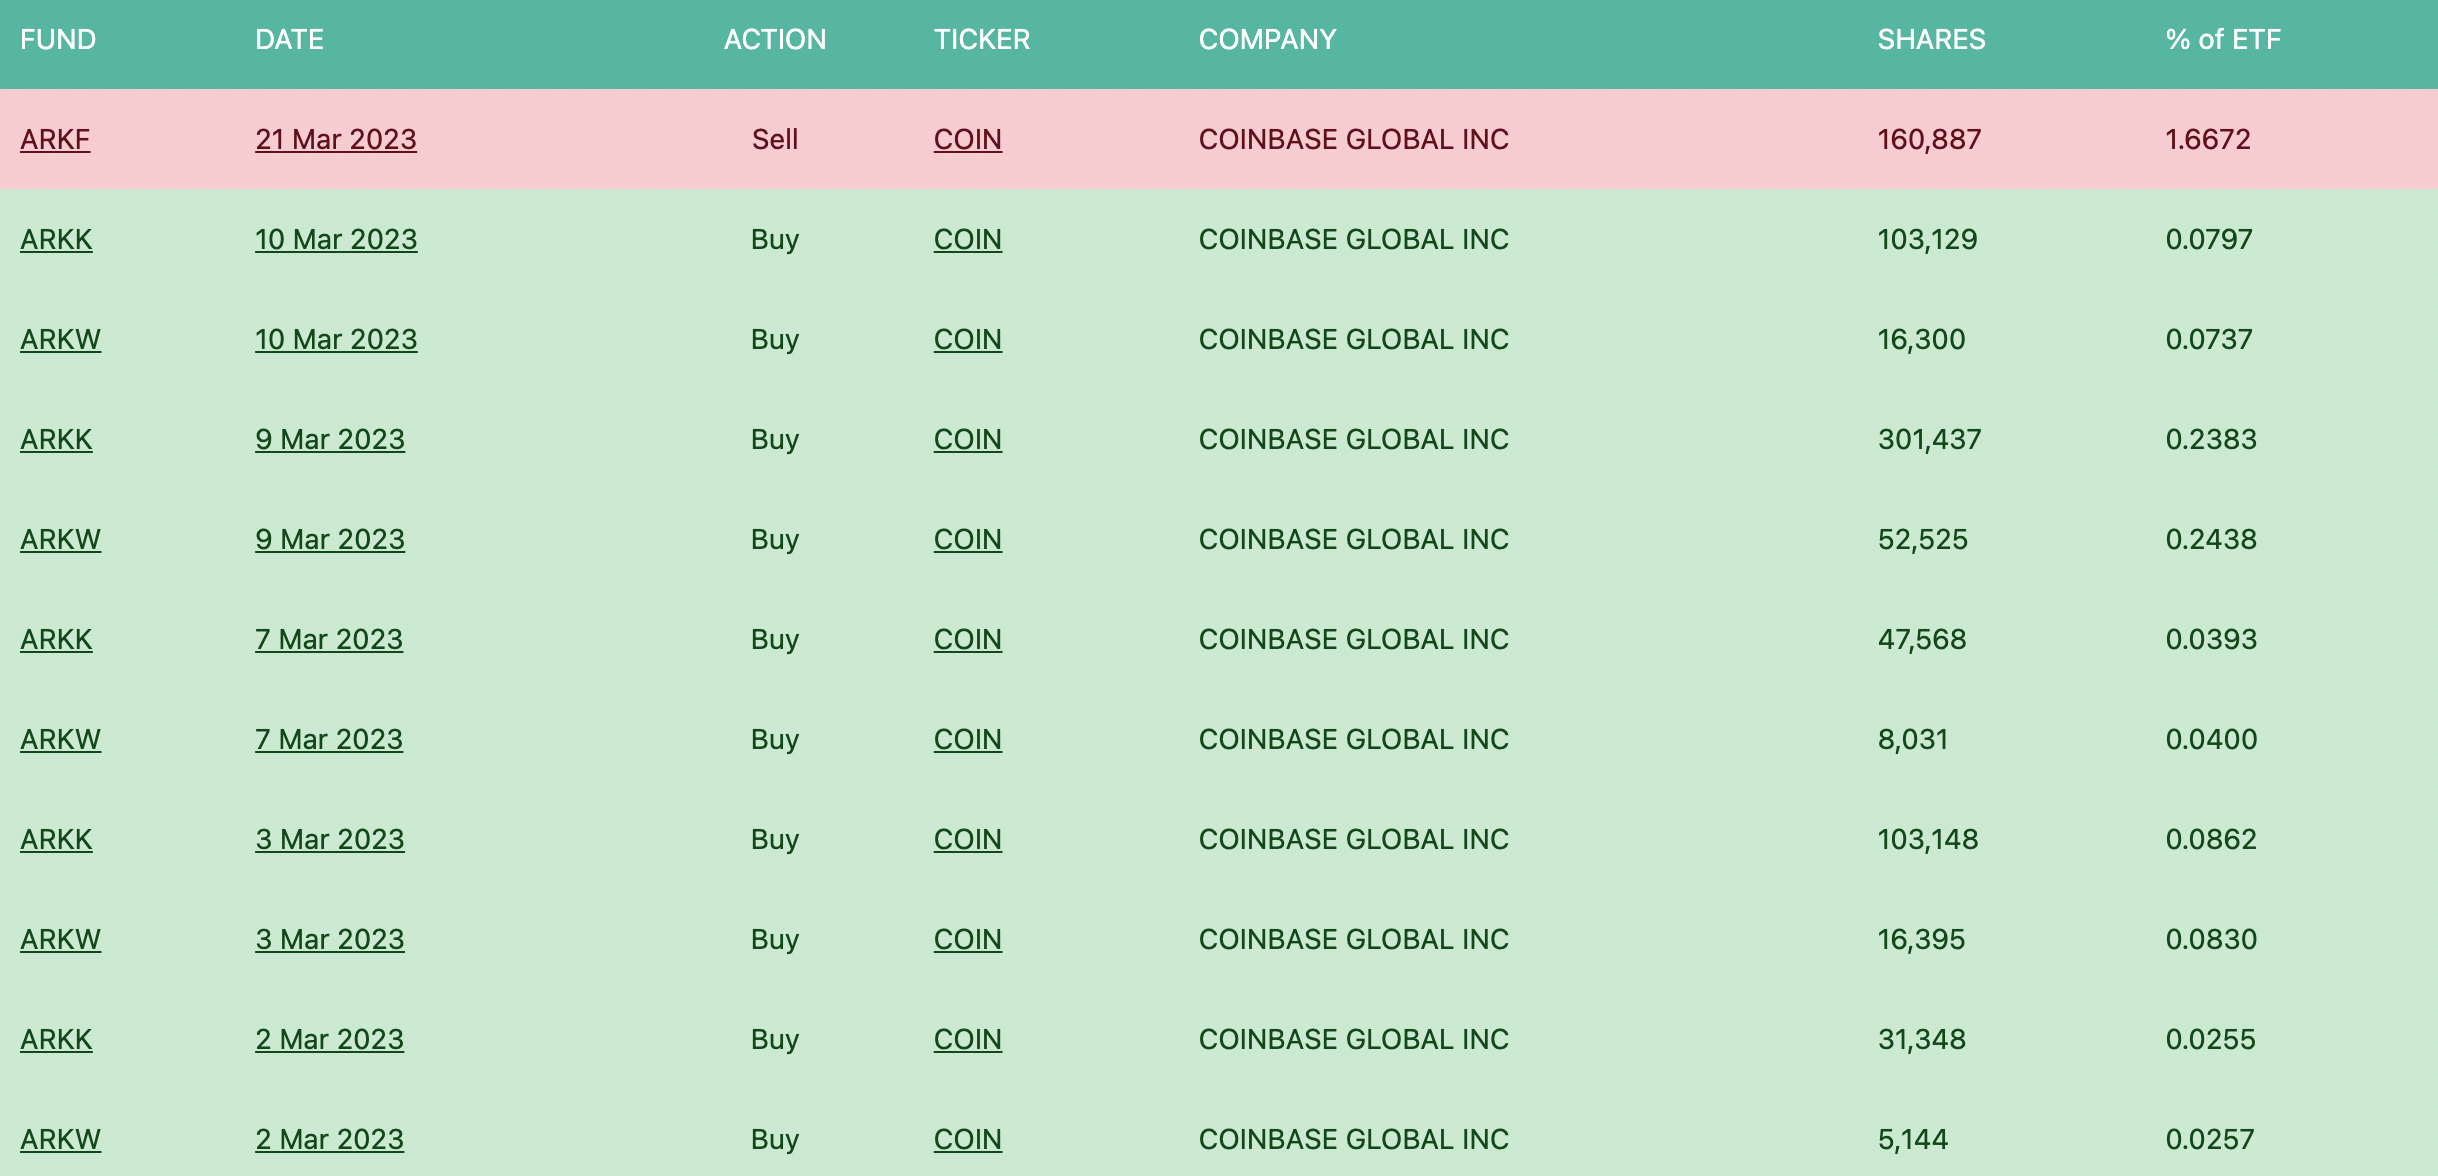Click COIN ticker in the 5,144 shares row

[x=967, y=1140]
